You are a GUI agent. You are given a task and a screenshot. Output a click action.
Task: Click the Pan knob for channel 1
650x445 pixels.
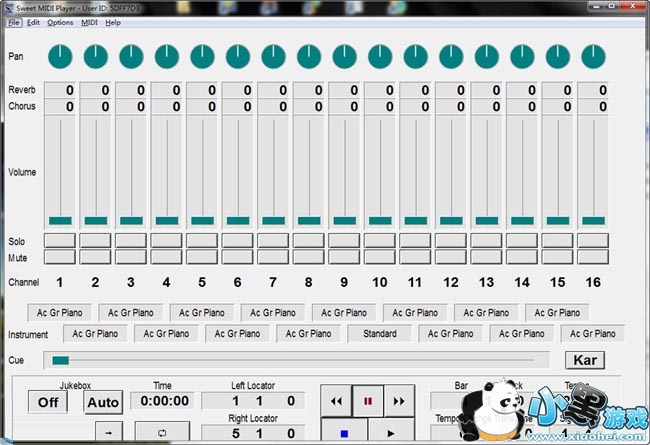click(x=60, y=57)
